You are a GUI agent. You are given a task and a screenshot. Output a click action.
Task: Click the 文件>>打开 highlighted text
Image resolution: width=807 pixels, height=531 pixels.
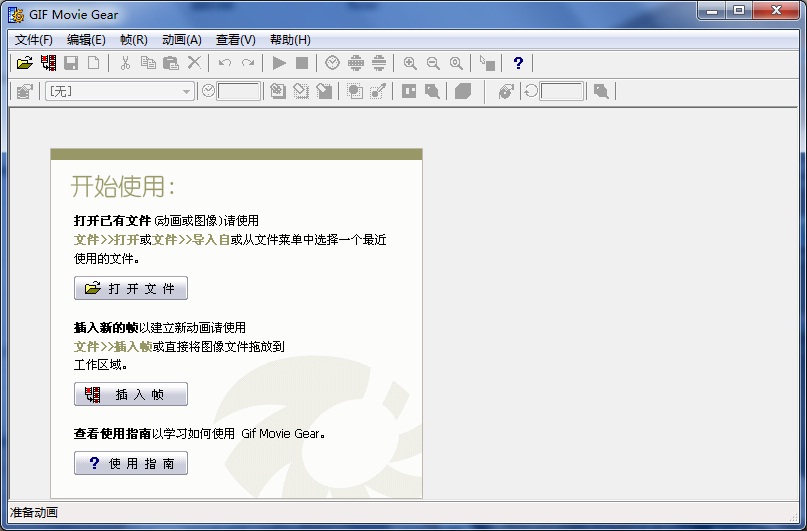(x=107, y=240)
